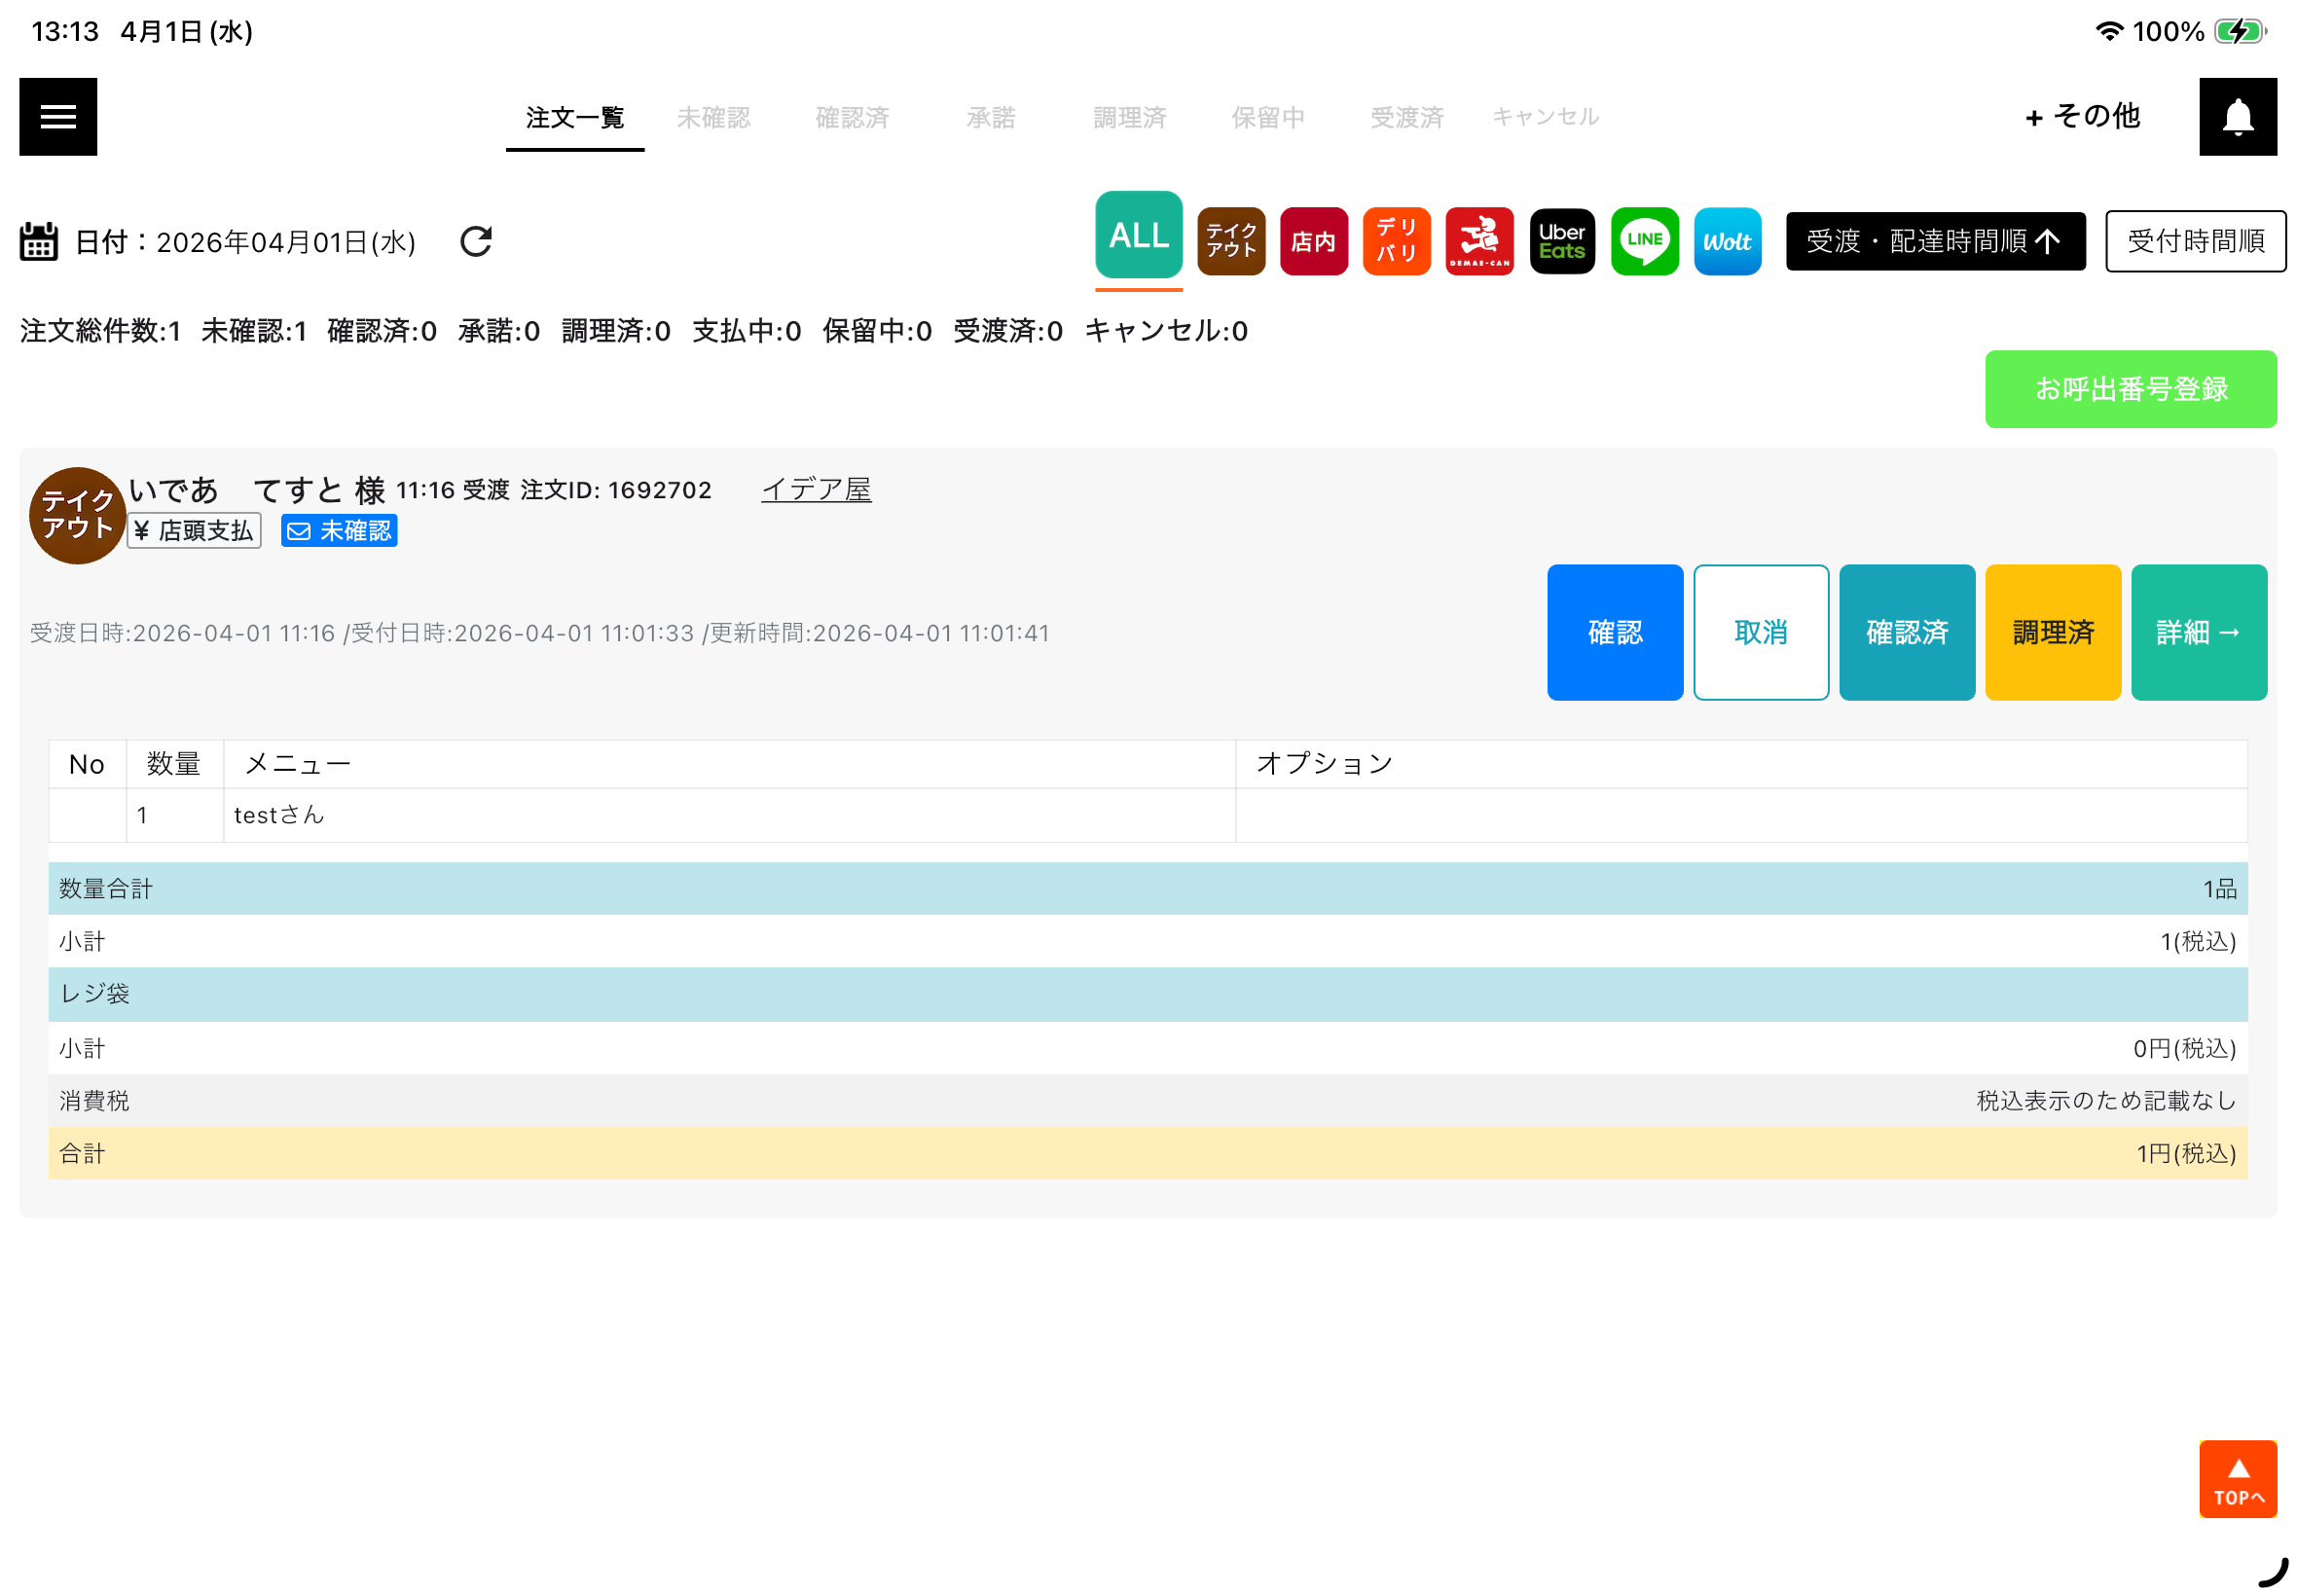Image resolution: width=2297 pixels, height=1596 pixels.
Task: Filter by Wolt channel icon
Action: tap(1727, 241)
